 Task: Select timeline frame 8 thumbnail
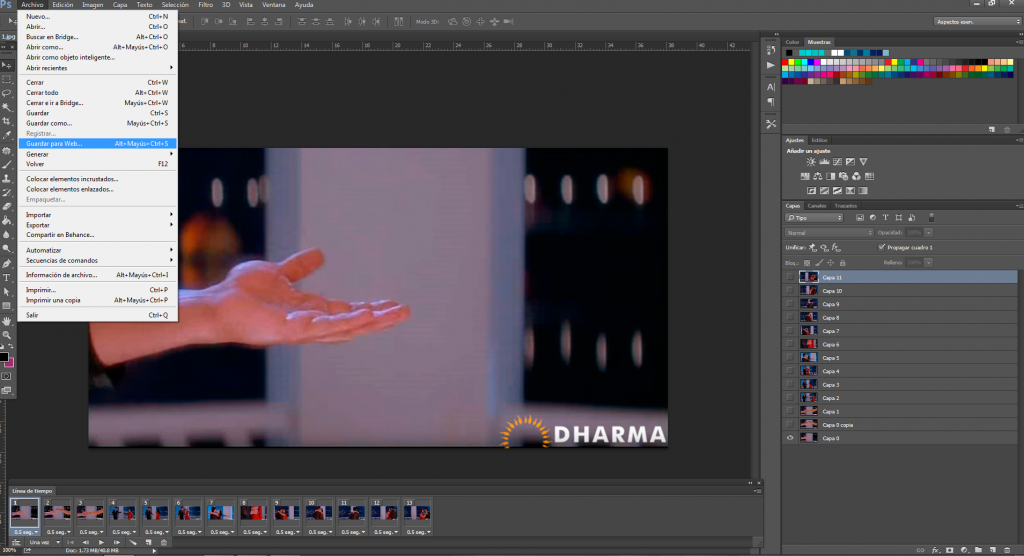(x=253, y=513)
